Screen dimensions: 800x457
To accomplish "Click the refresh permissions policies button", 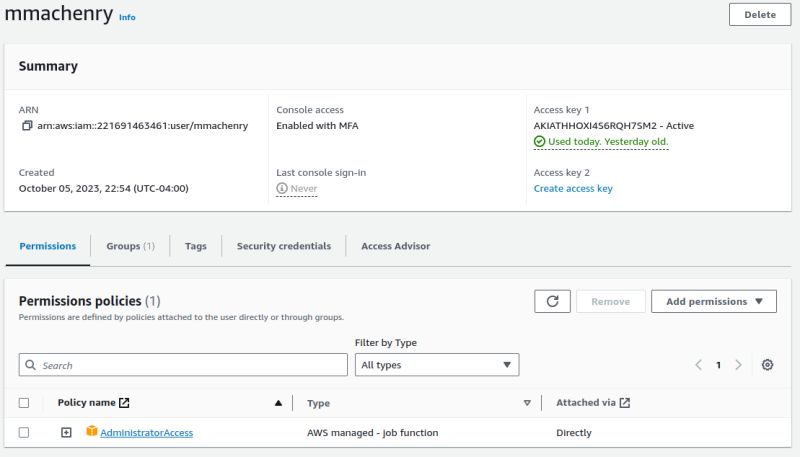I will pyautogui.click(x=552, y=301).
